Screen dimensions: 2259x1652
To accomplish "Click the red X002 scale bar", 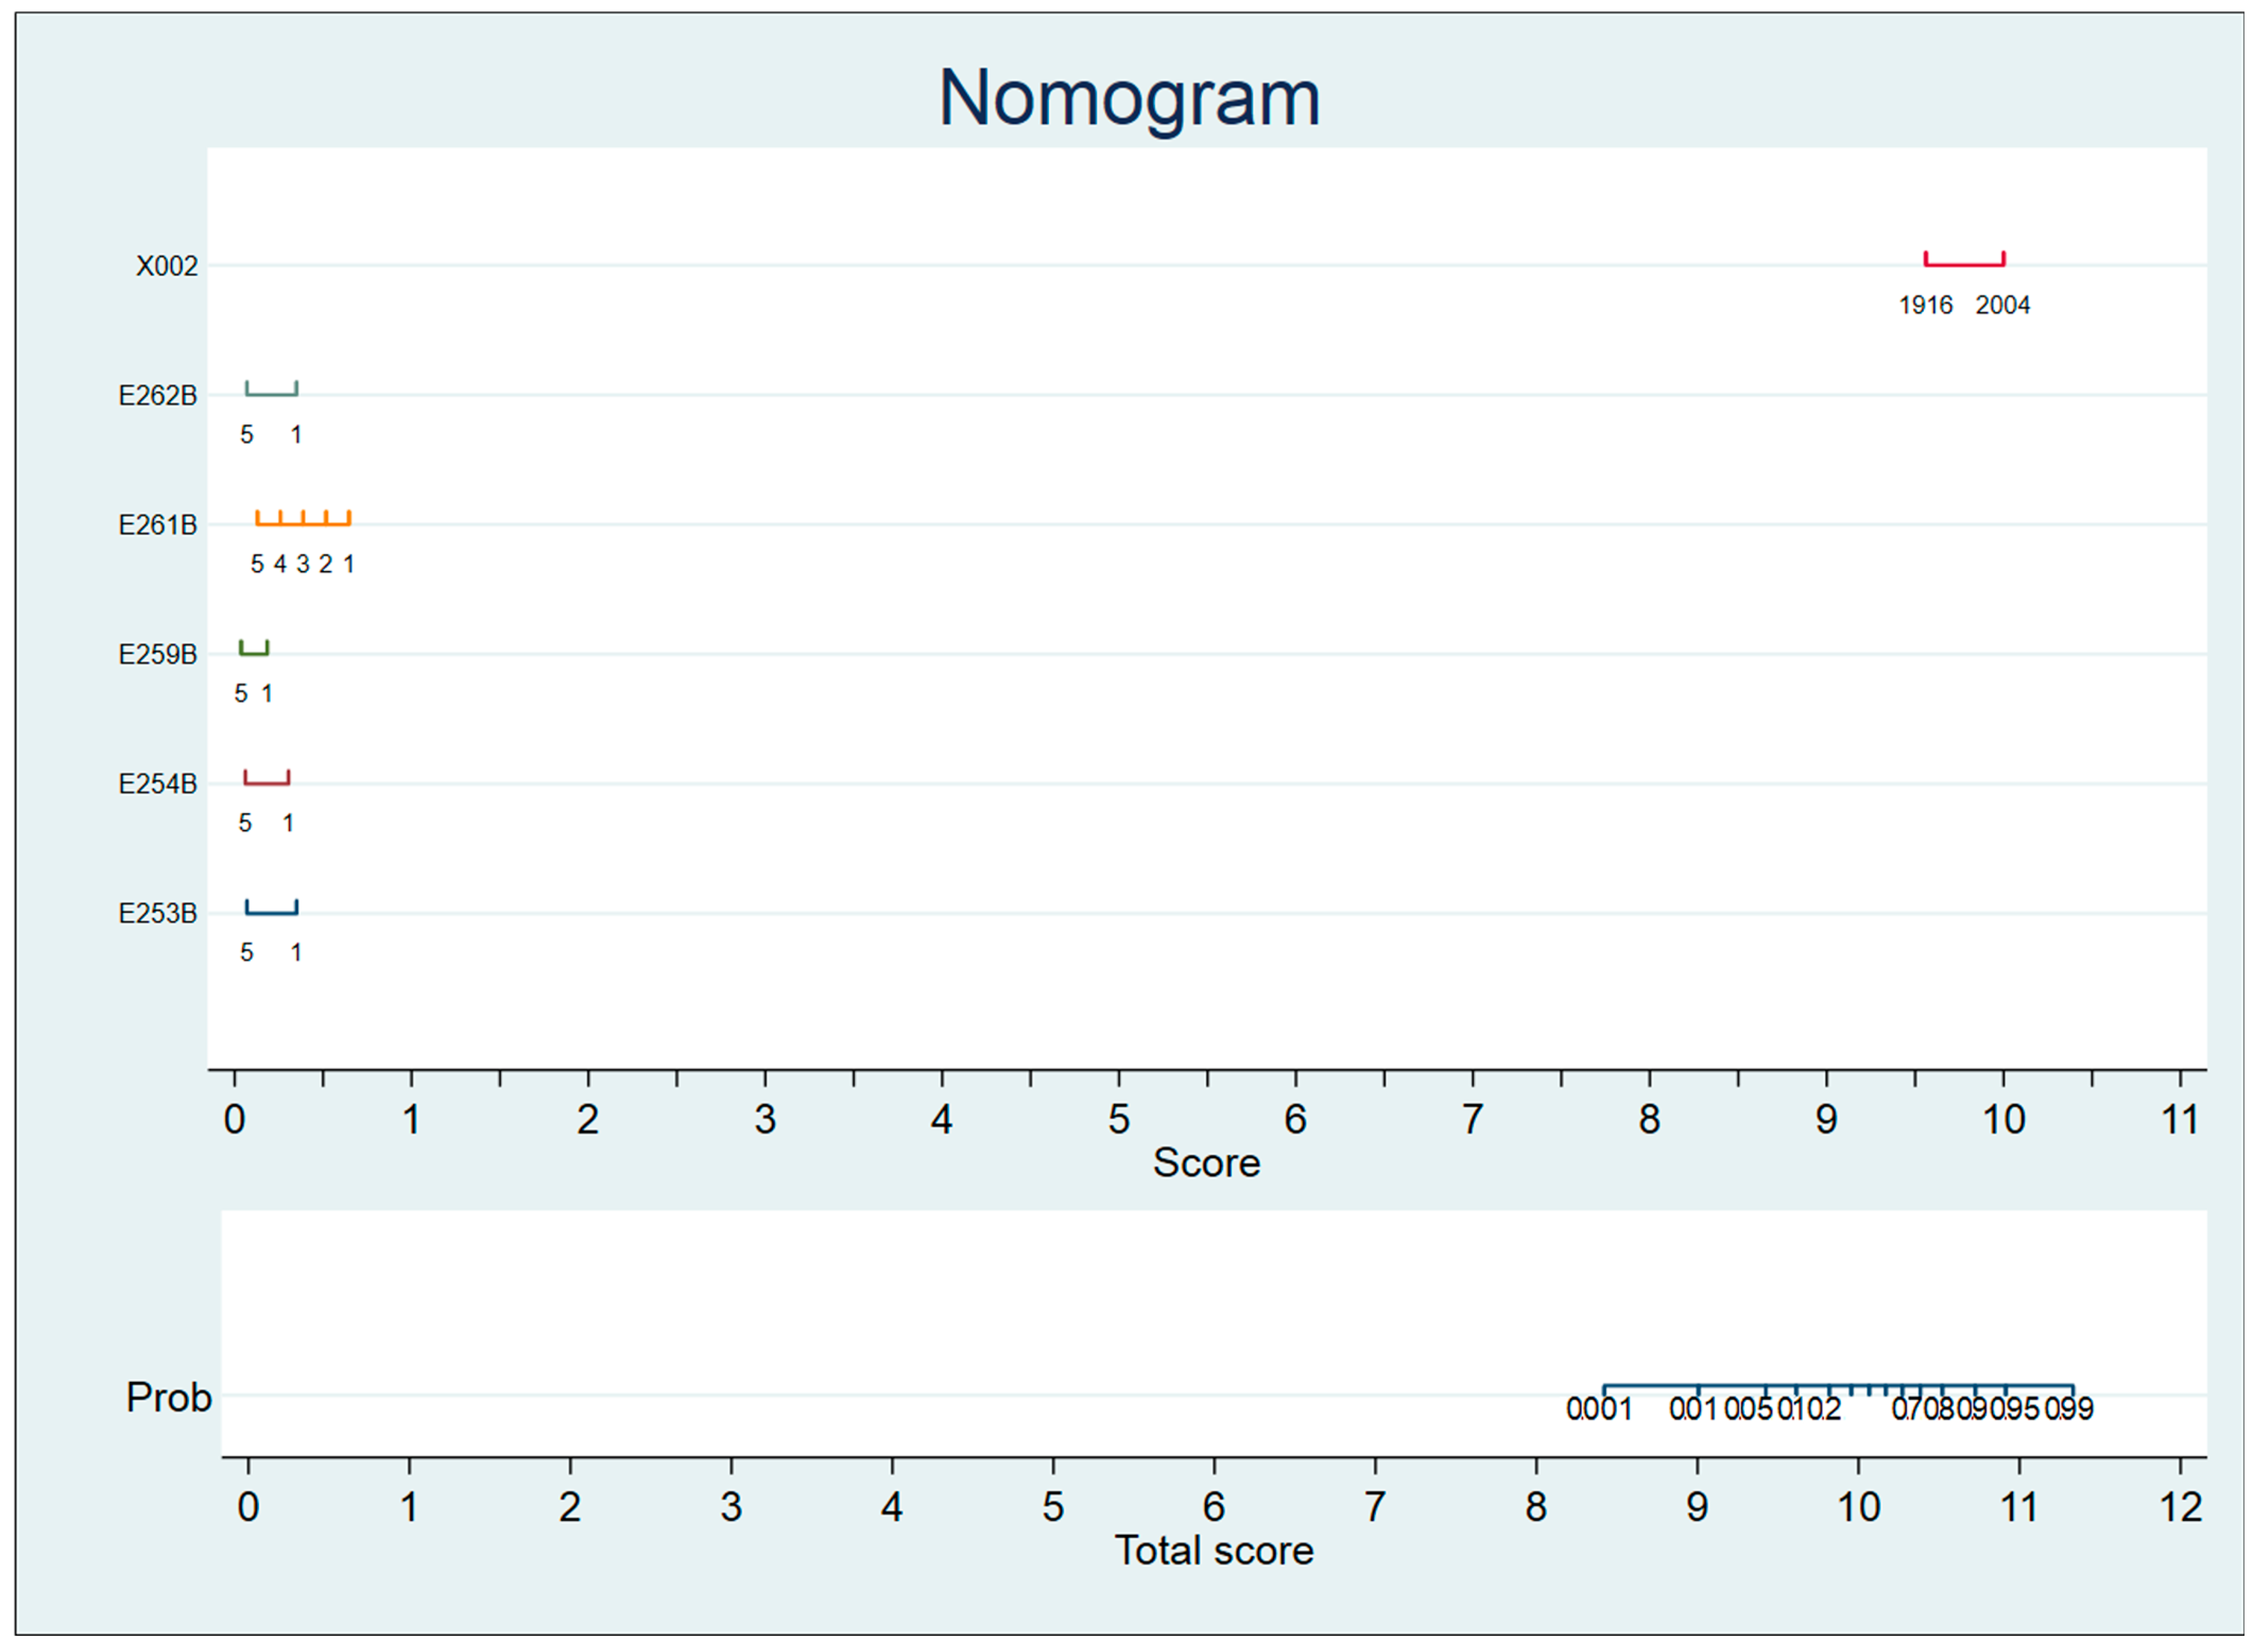I will point(1964,264).
